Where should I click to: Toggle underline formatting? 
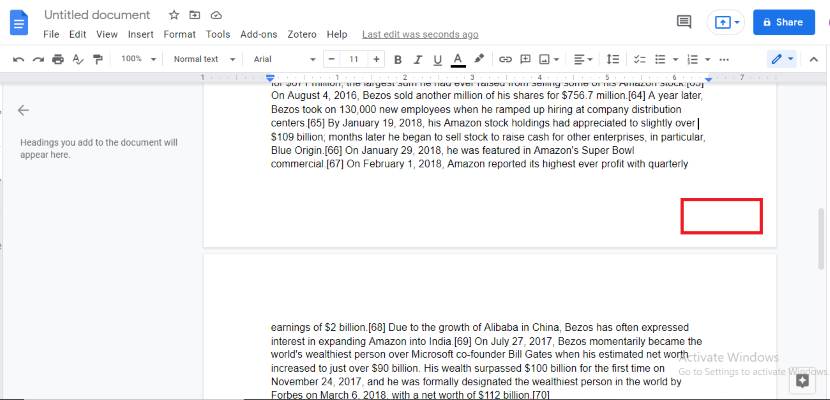[x=437, y=59]
